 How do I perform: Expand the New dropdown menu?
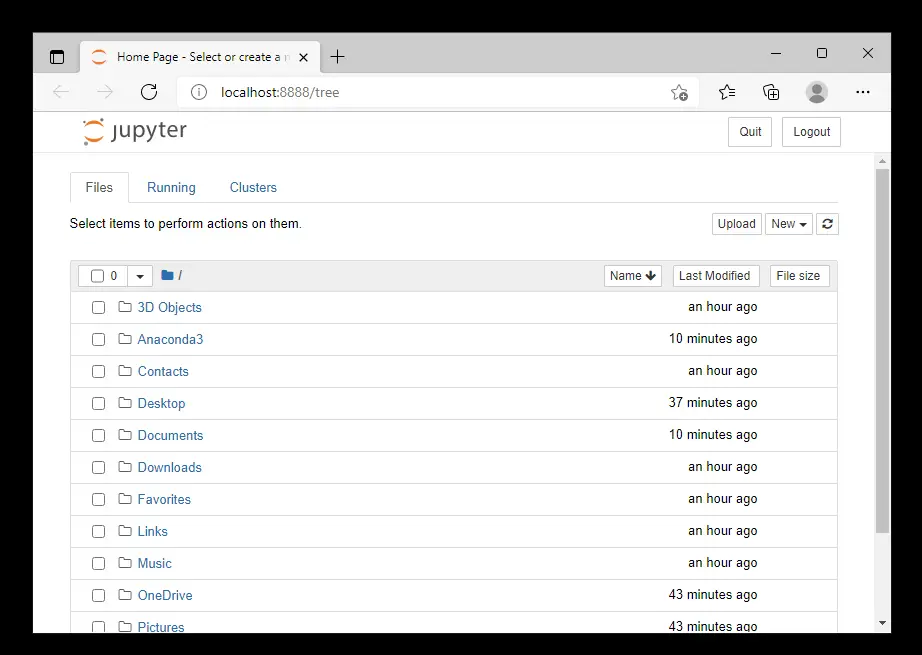point(789,224)
